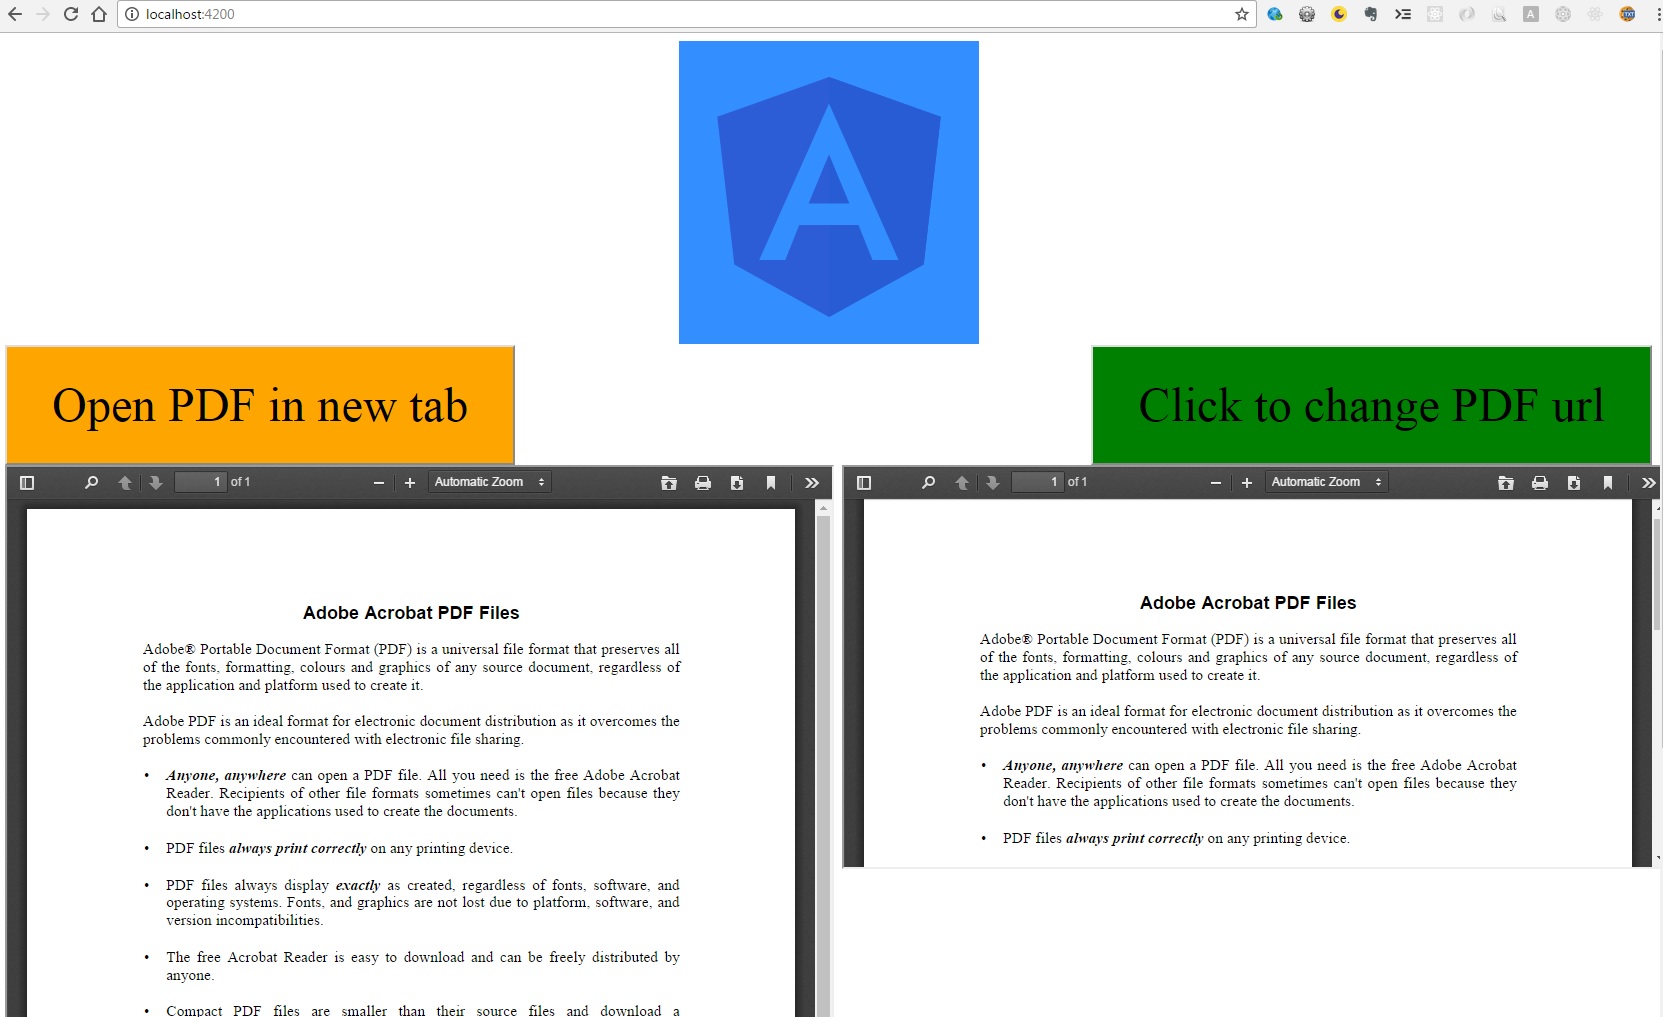Reload the page using the browser refresh icon
This screenshot has width=1663, height=1017.
[70, 14]
